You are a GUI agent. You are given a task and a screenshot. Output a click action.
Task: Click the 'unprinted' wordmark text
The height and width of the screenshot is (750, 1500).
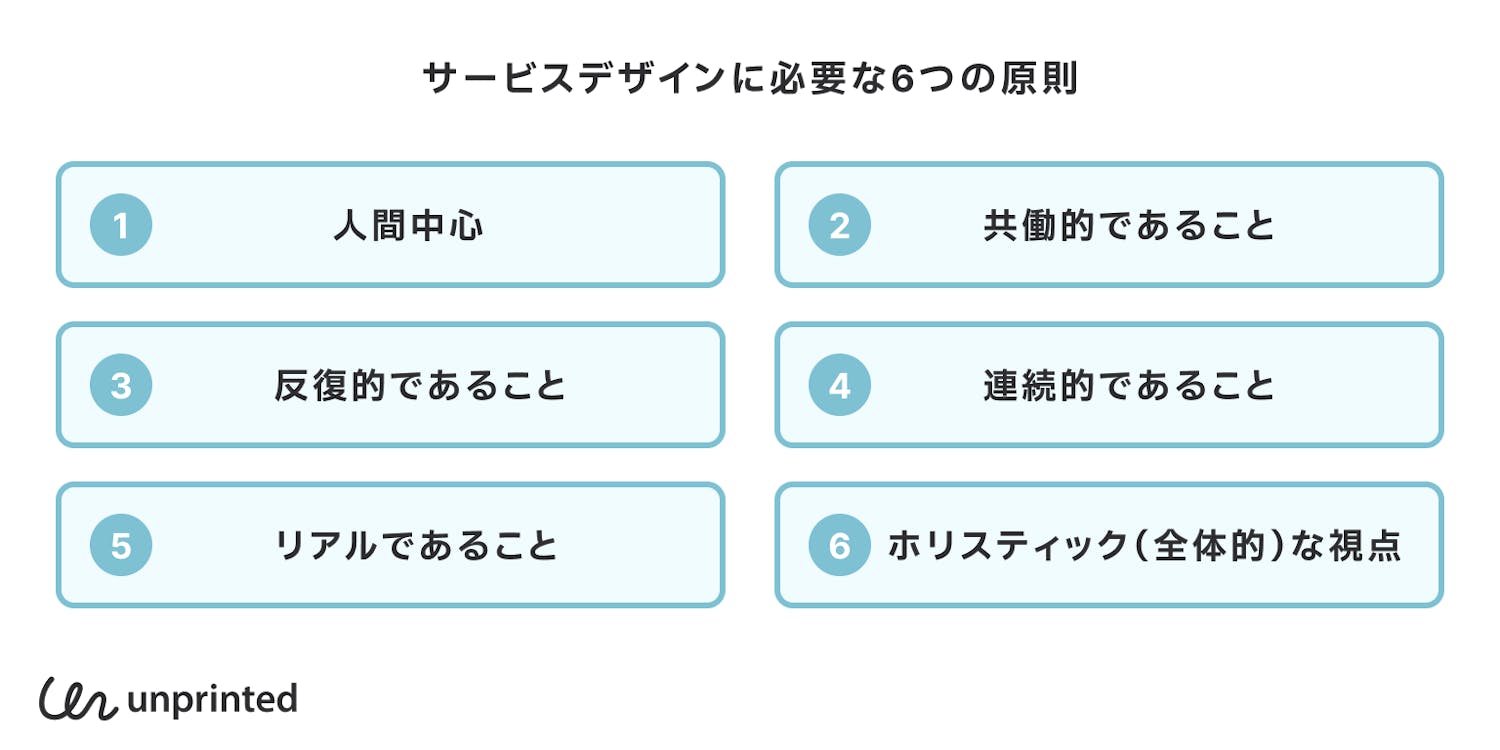[212, 699]
